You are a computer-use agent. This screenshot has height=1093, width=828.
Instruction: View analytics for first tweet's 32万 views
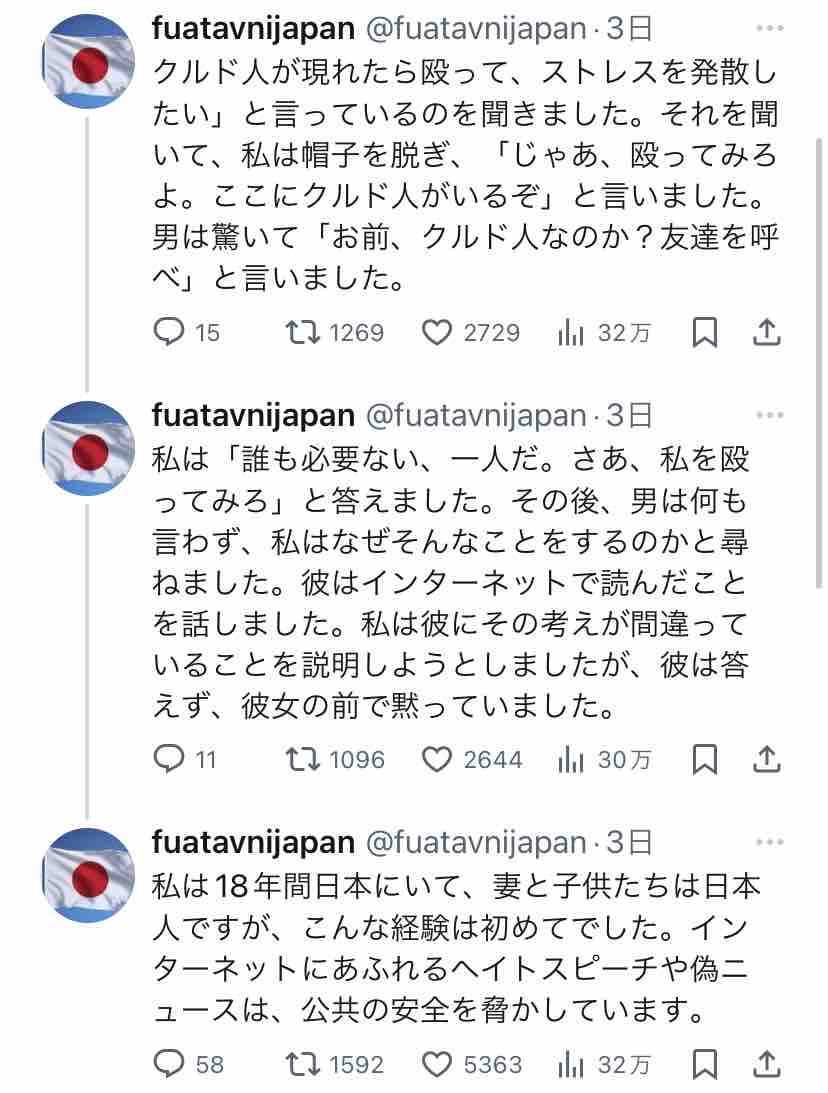coord(571,332)
